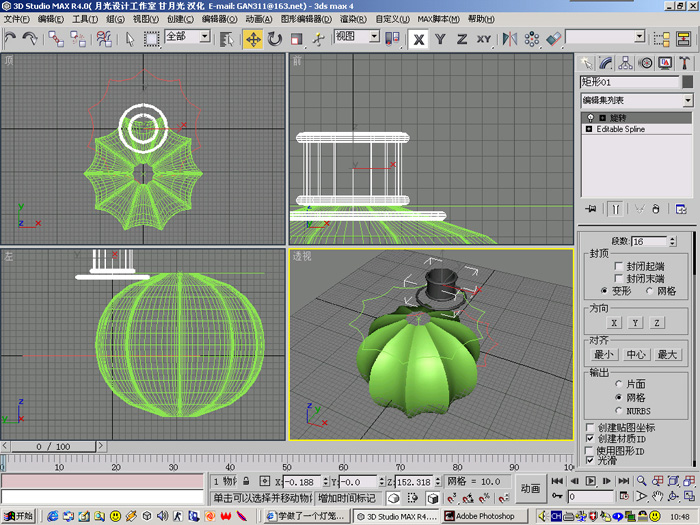Restrict movement to the Z axis
700x525 pixels.
coord(462,39)
